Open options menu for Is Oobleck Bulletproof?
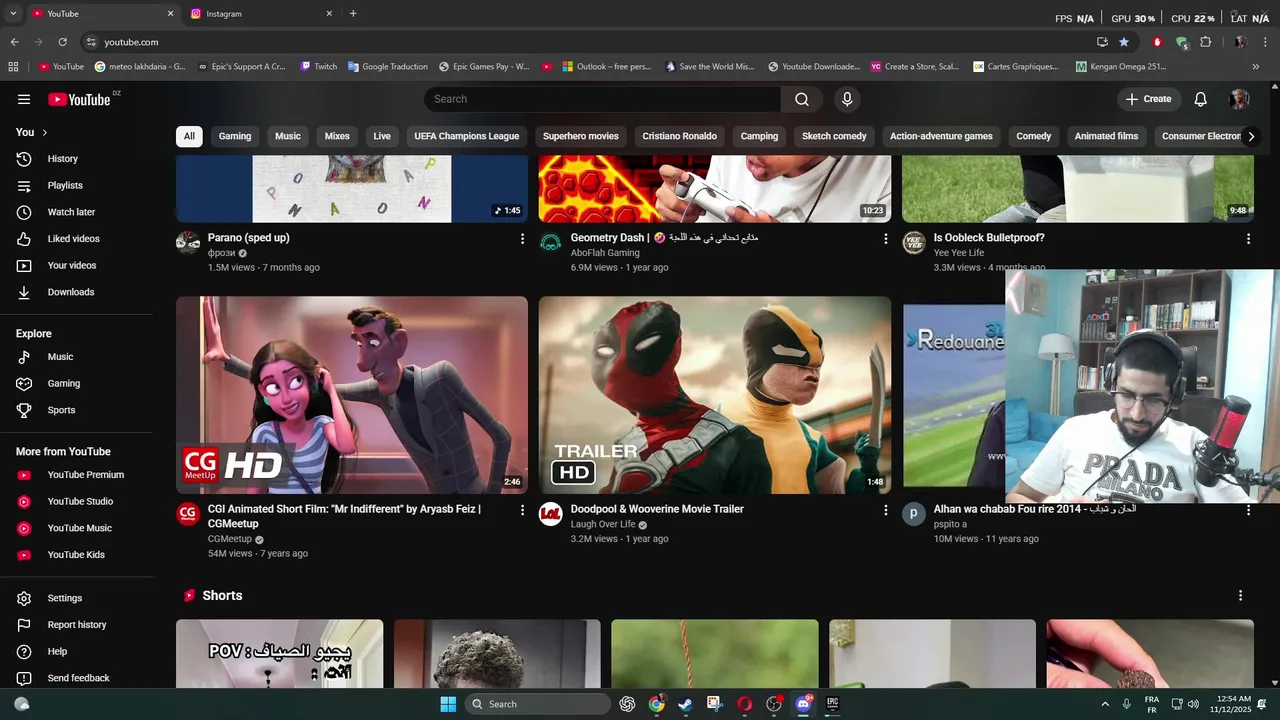 tap(1248, 239)
